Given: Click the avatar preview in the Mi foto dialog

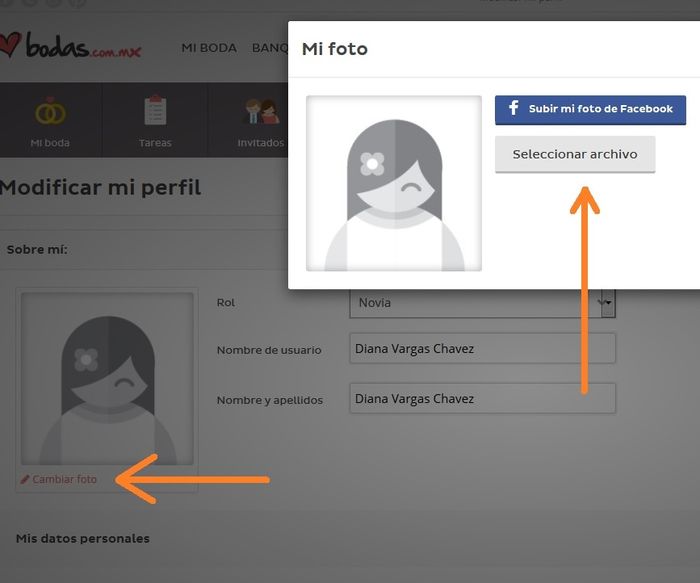Looking at the screenshot, I should click(x=393, y=183).
